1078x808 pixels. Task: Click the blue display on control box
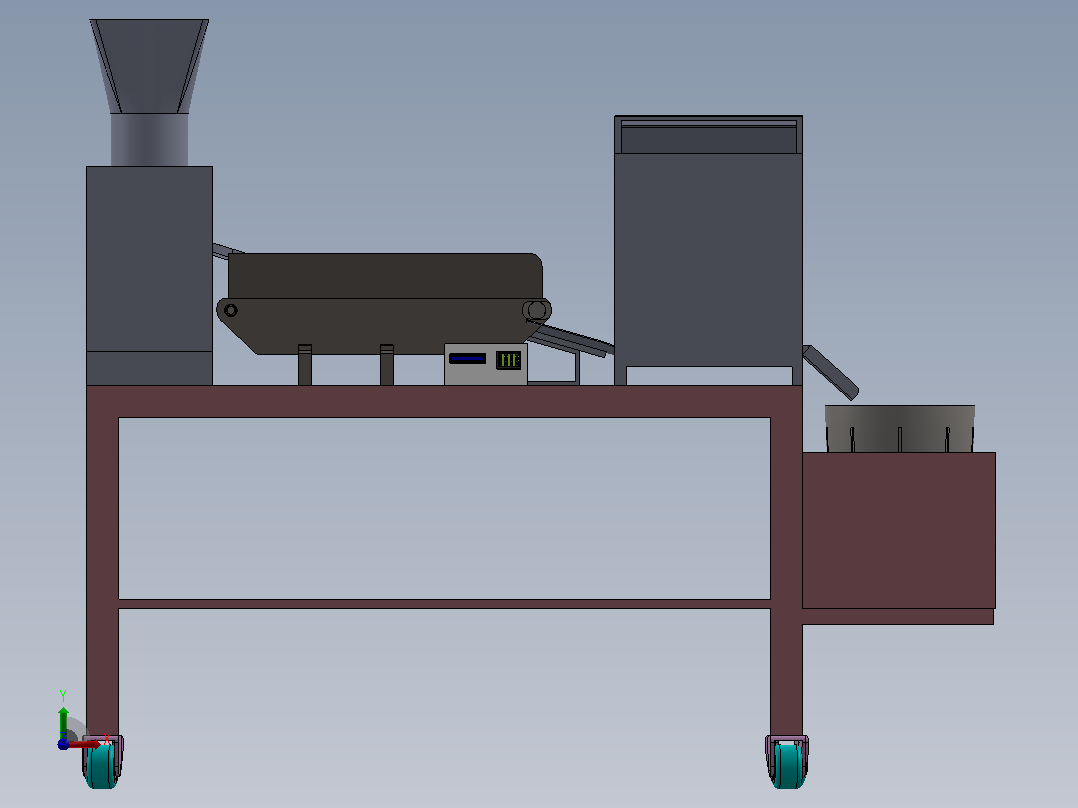468,358
